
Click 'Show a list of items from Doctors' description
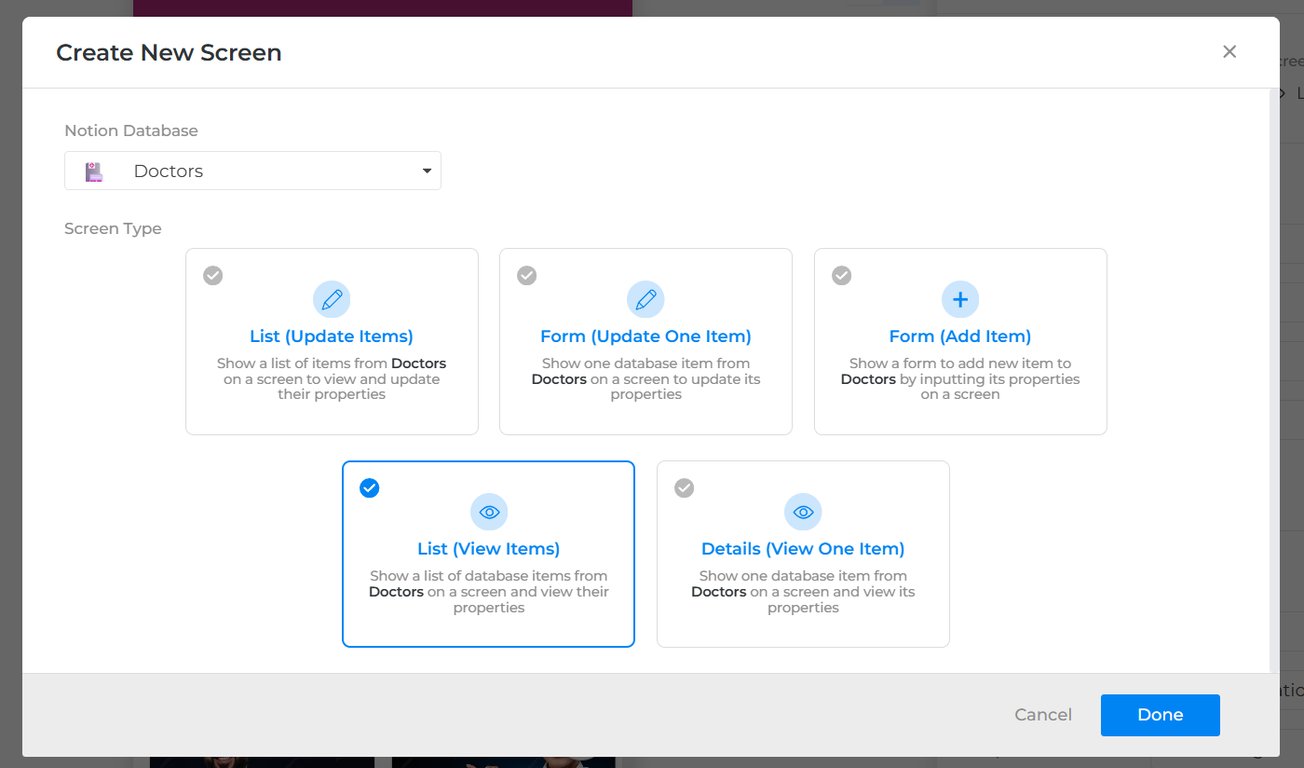(x=332, y=379)
